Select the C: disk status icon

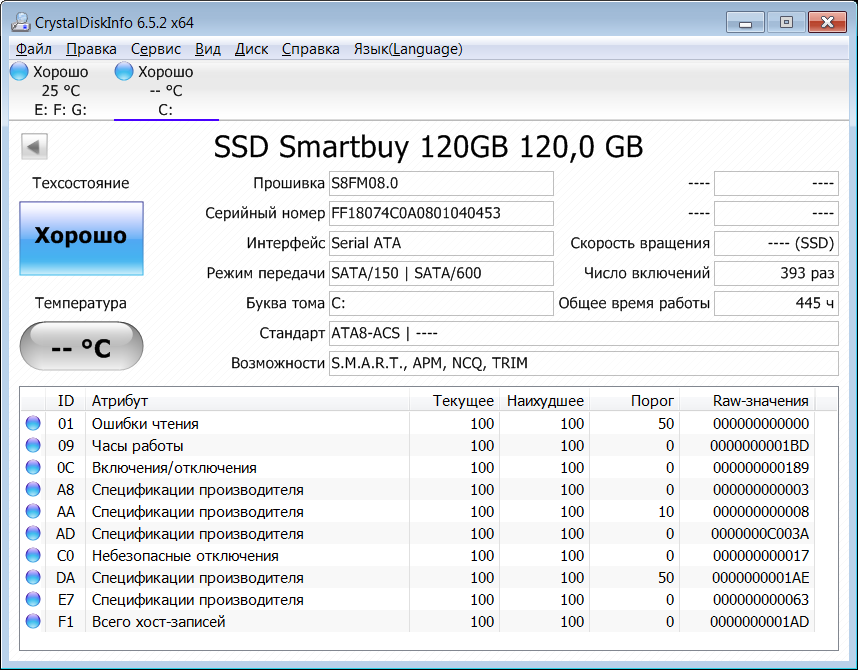coord(124,72)
